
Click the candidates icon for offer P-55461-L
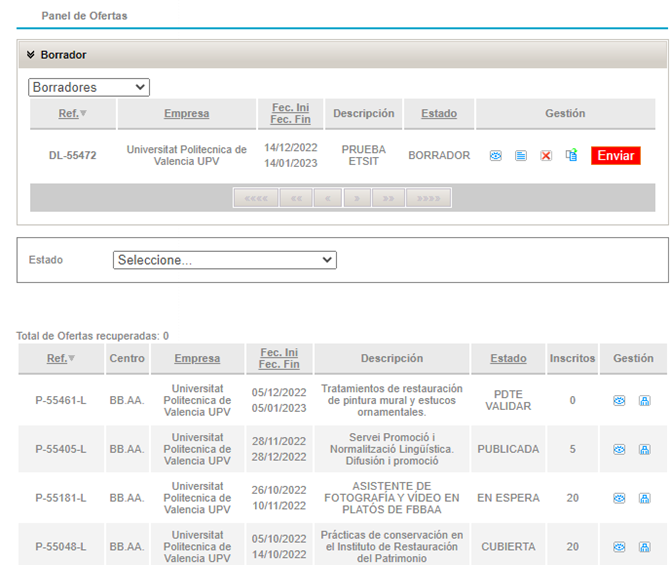pos(644,400)
